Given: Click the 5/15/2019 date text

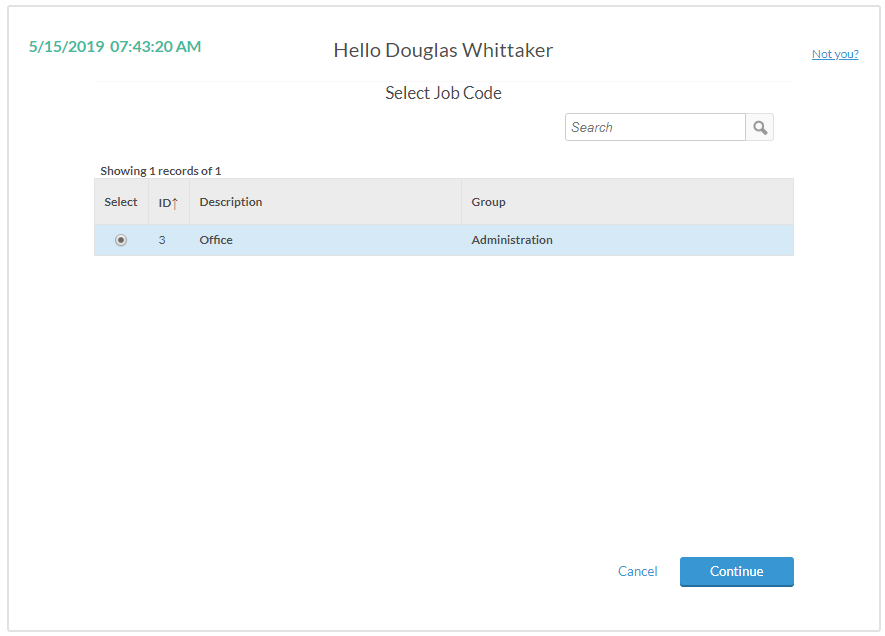Looking at the screenshot, I should (66, 47).
